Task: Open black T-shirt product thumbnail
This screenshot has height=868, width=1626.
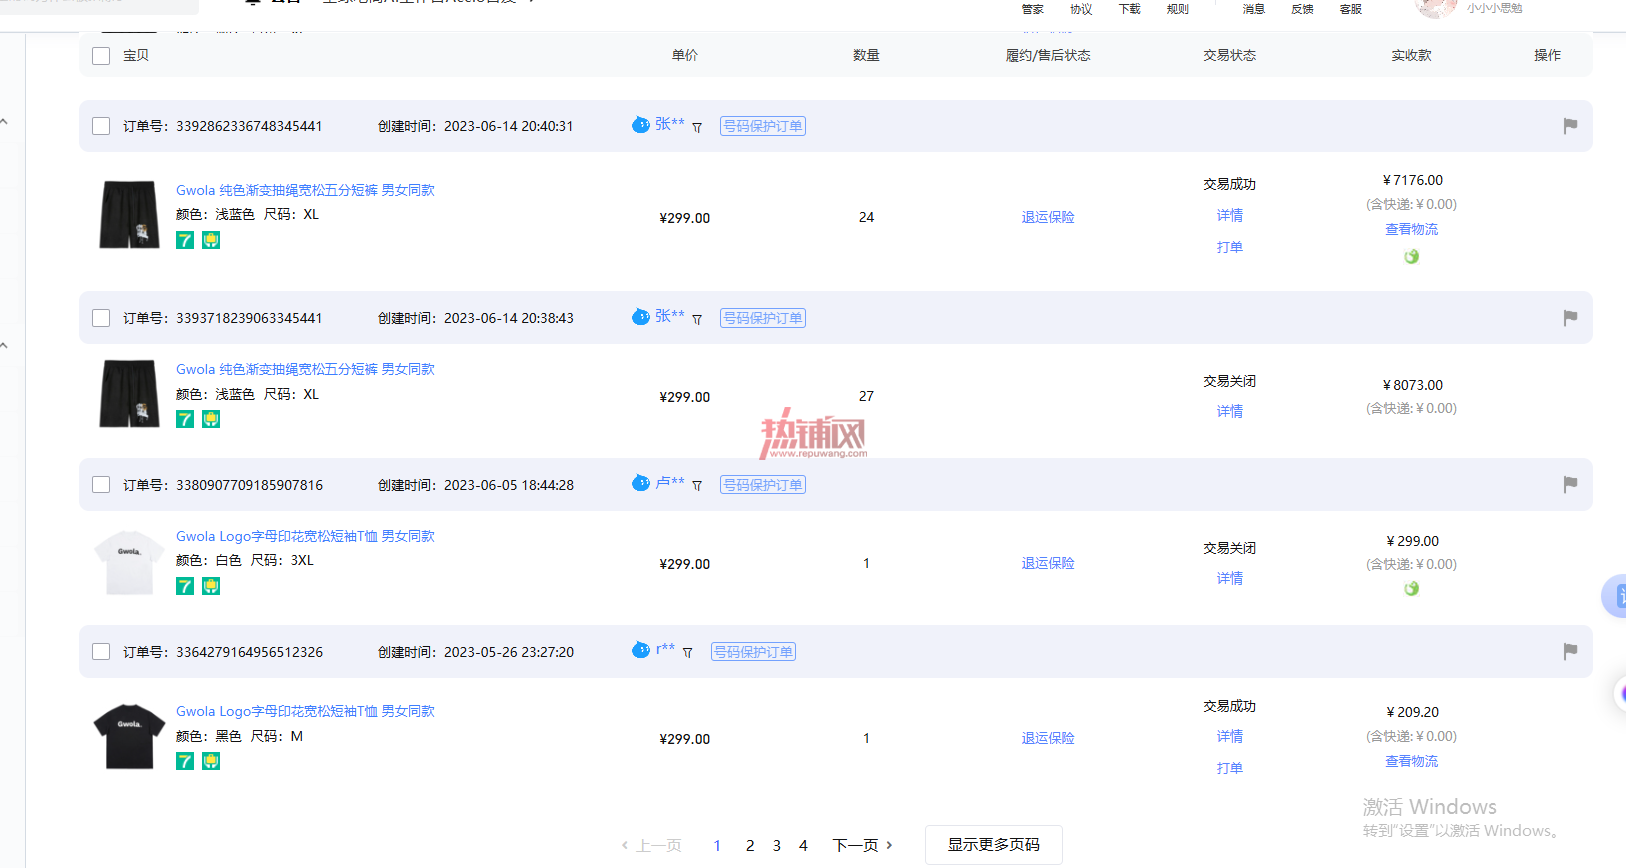Action: pyautogui.click(x=129, y=737)
